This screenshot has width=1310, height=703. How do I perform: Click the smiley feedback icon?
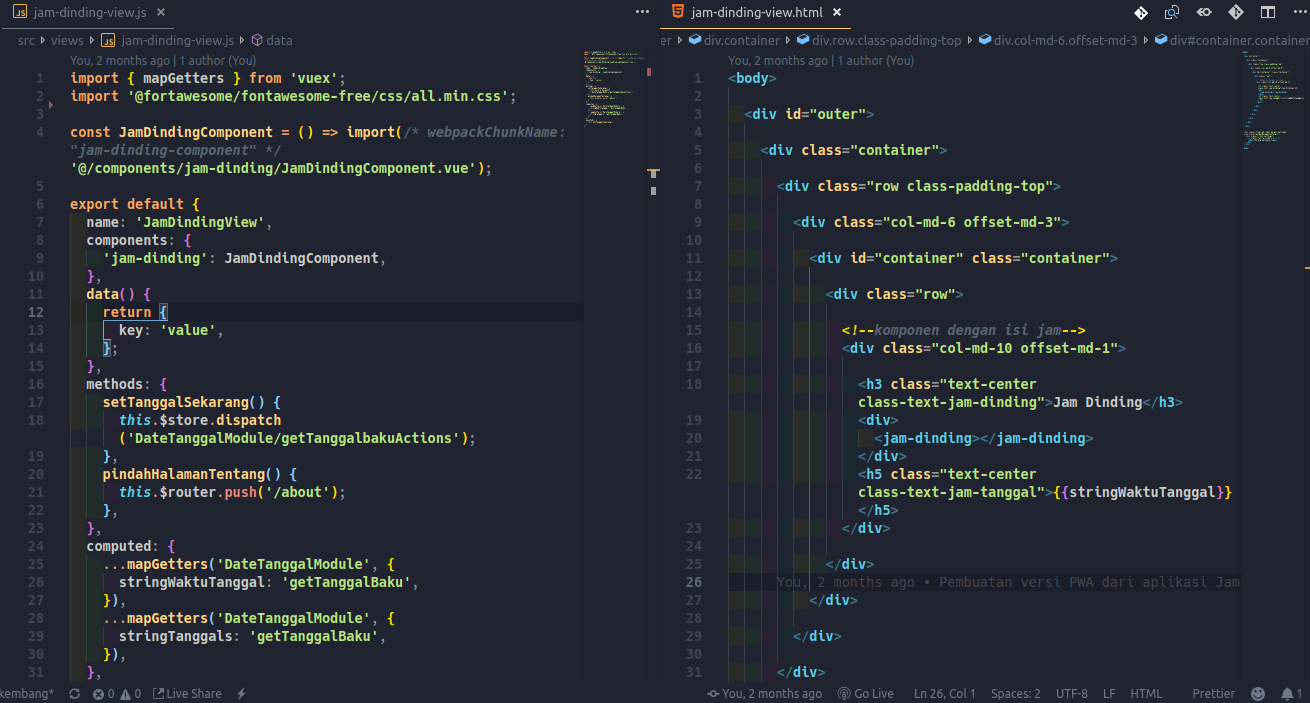(x=1258, y=693)
